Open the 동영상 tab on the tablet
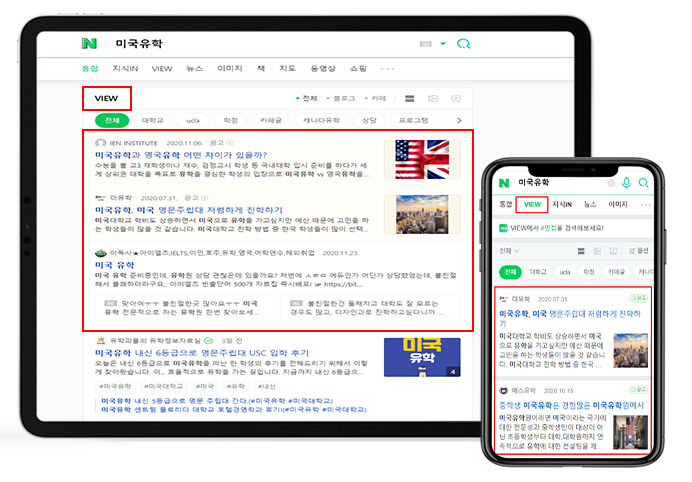This screenshot has width=692, height=482. tap(323, 68)
